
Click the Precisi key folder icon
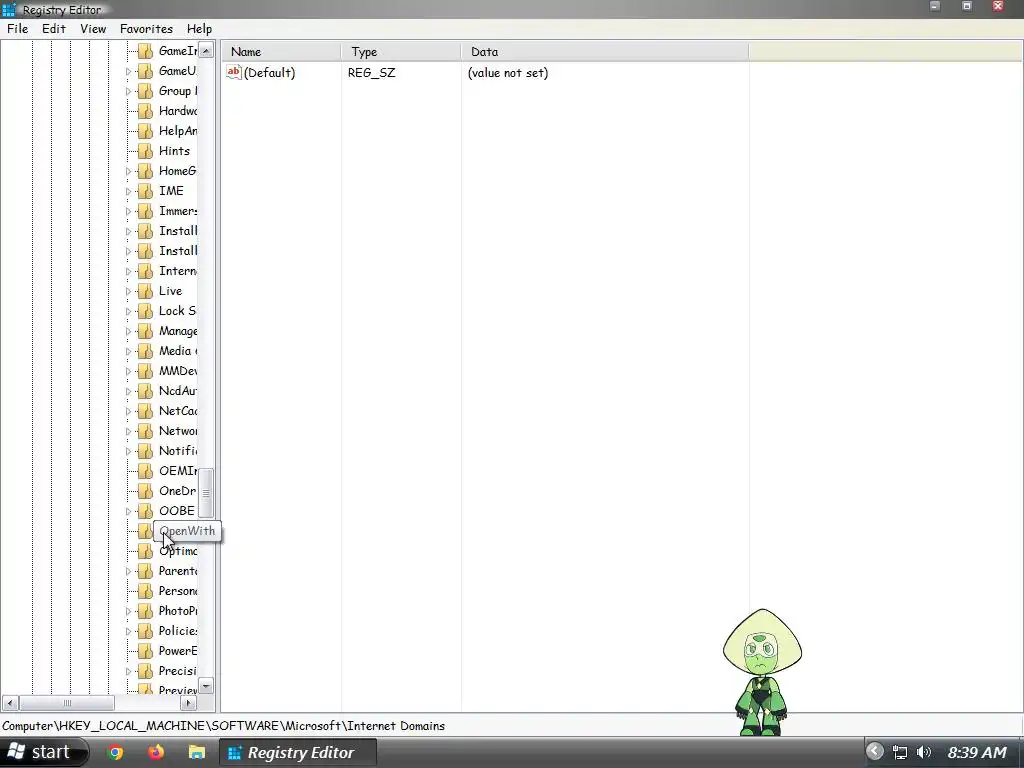(x=145, y=671)
